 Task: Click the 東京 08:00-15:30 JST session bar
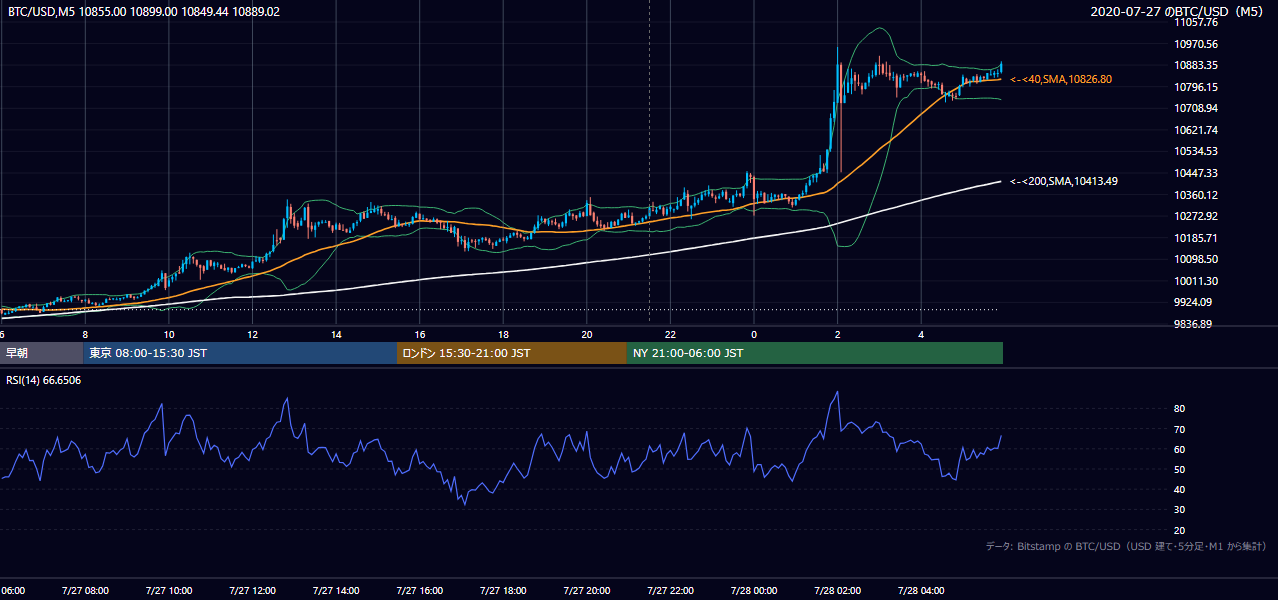pyautogui.click(x=240, y=353)
